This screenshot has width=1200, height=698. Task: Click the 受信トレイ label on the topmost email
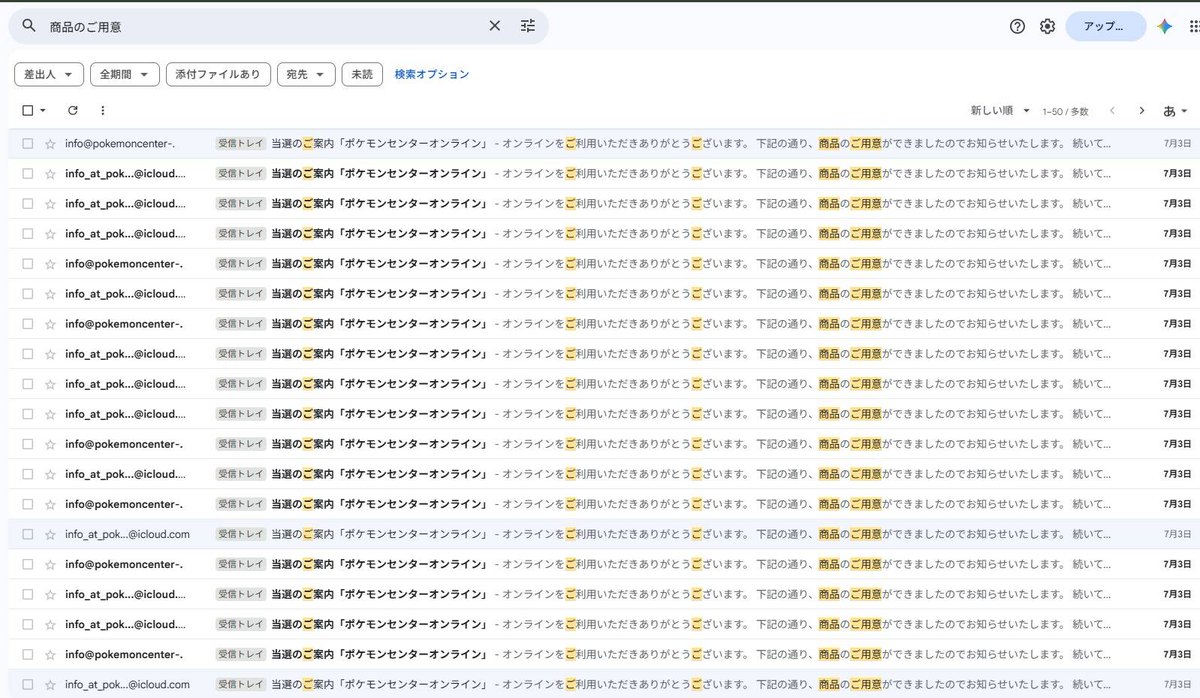[x=241, y=144]
